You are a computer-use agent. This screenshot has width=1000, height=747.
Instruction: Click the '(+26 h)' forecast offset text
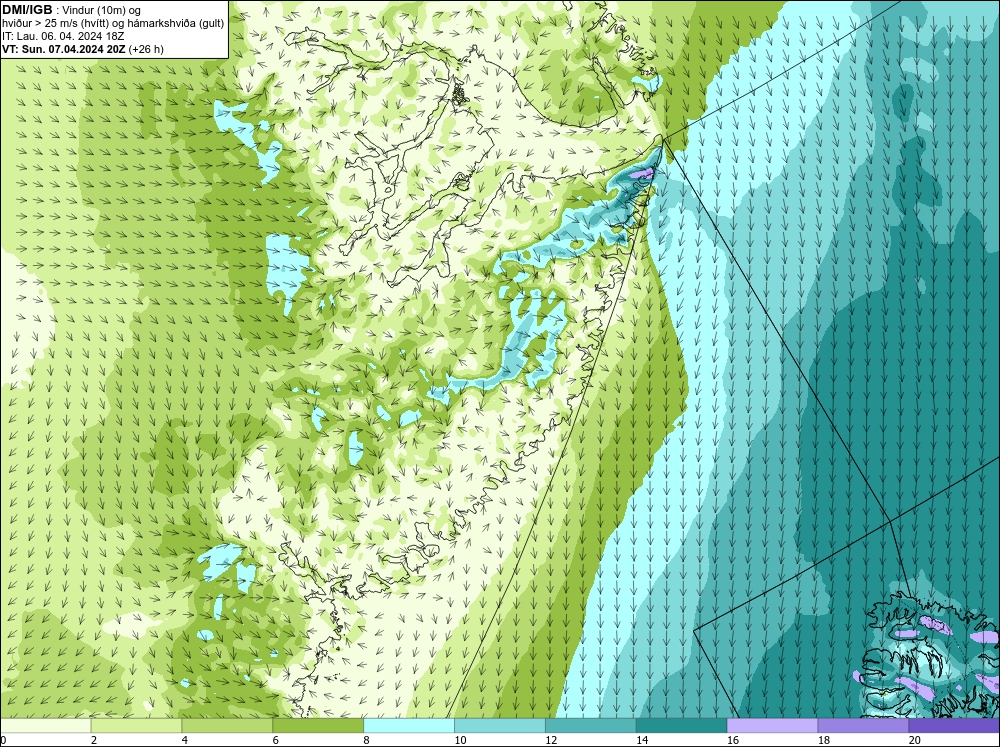click(146, 49)
